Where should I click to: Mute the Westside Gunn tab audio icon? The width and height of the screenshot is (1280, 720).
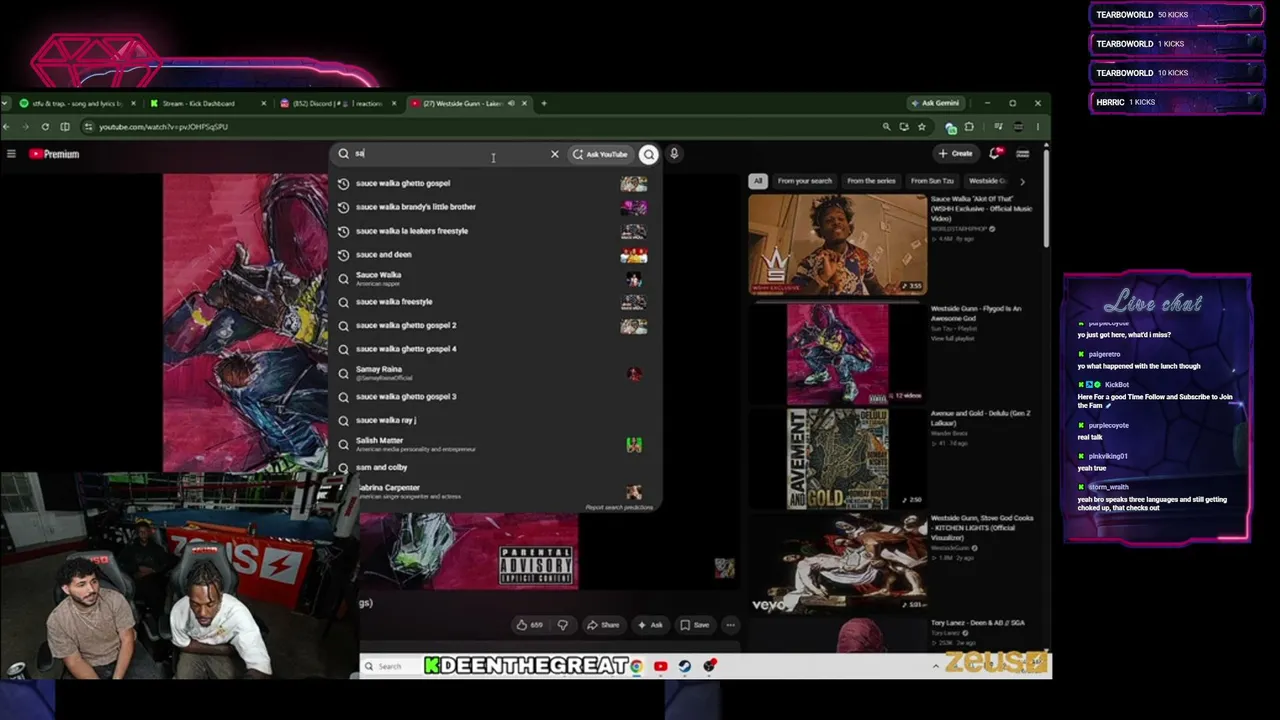(511, 103)
